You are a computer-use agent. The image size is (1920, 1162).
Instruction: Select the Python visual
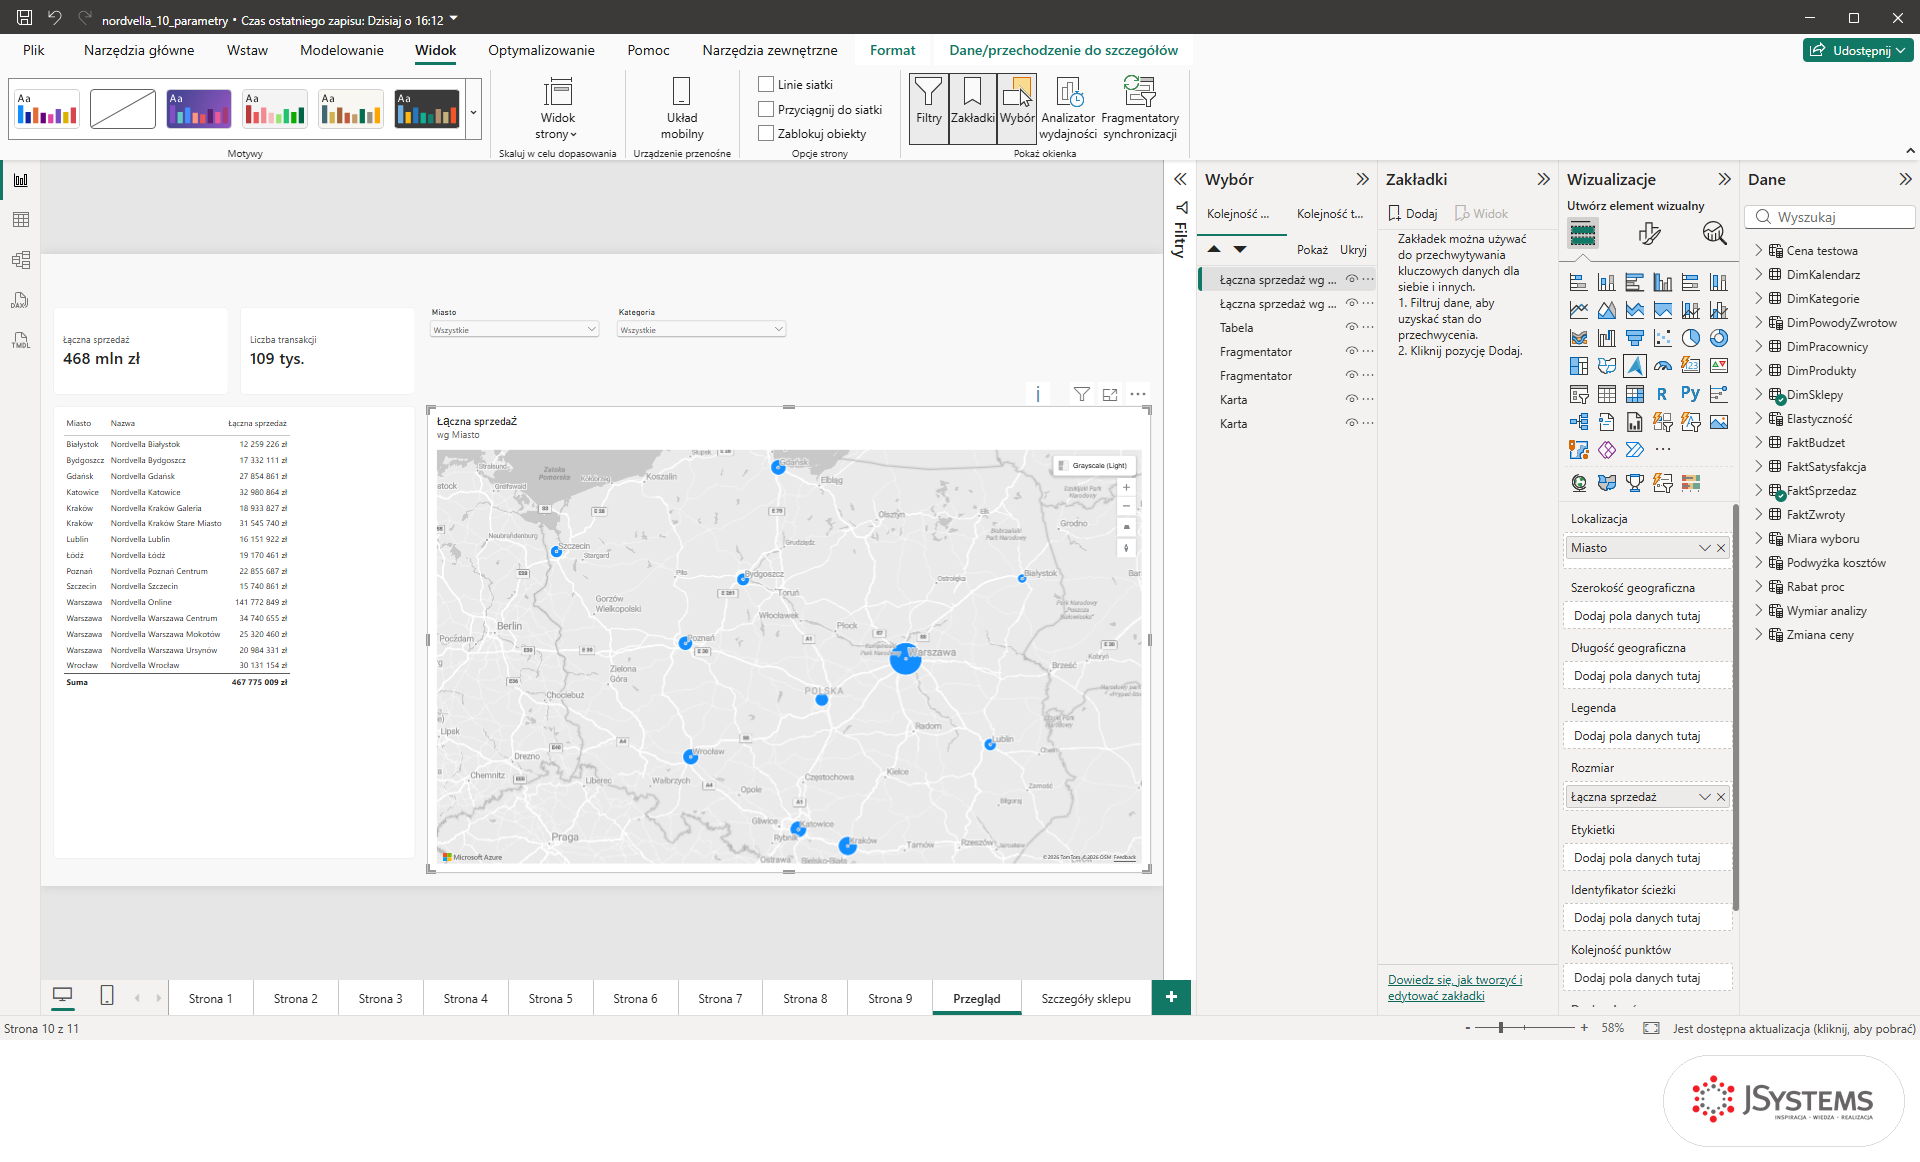click(1691, 394)
